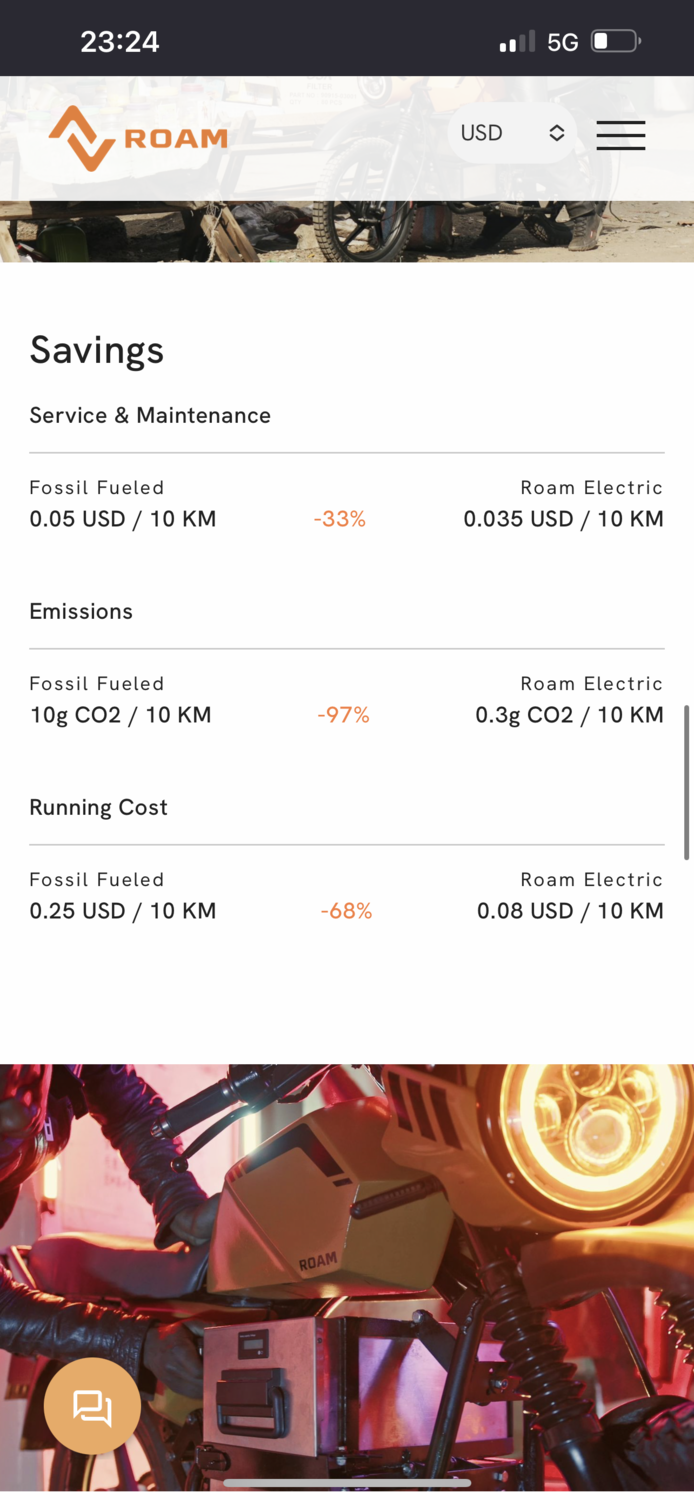Tap the battery indicator in status bar
Image resolution: width=694 pixels, height=1500 pixels.
[x=615, y=41]
